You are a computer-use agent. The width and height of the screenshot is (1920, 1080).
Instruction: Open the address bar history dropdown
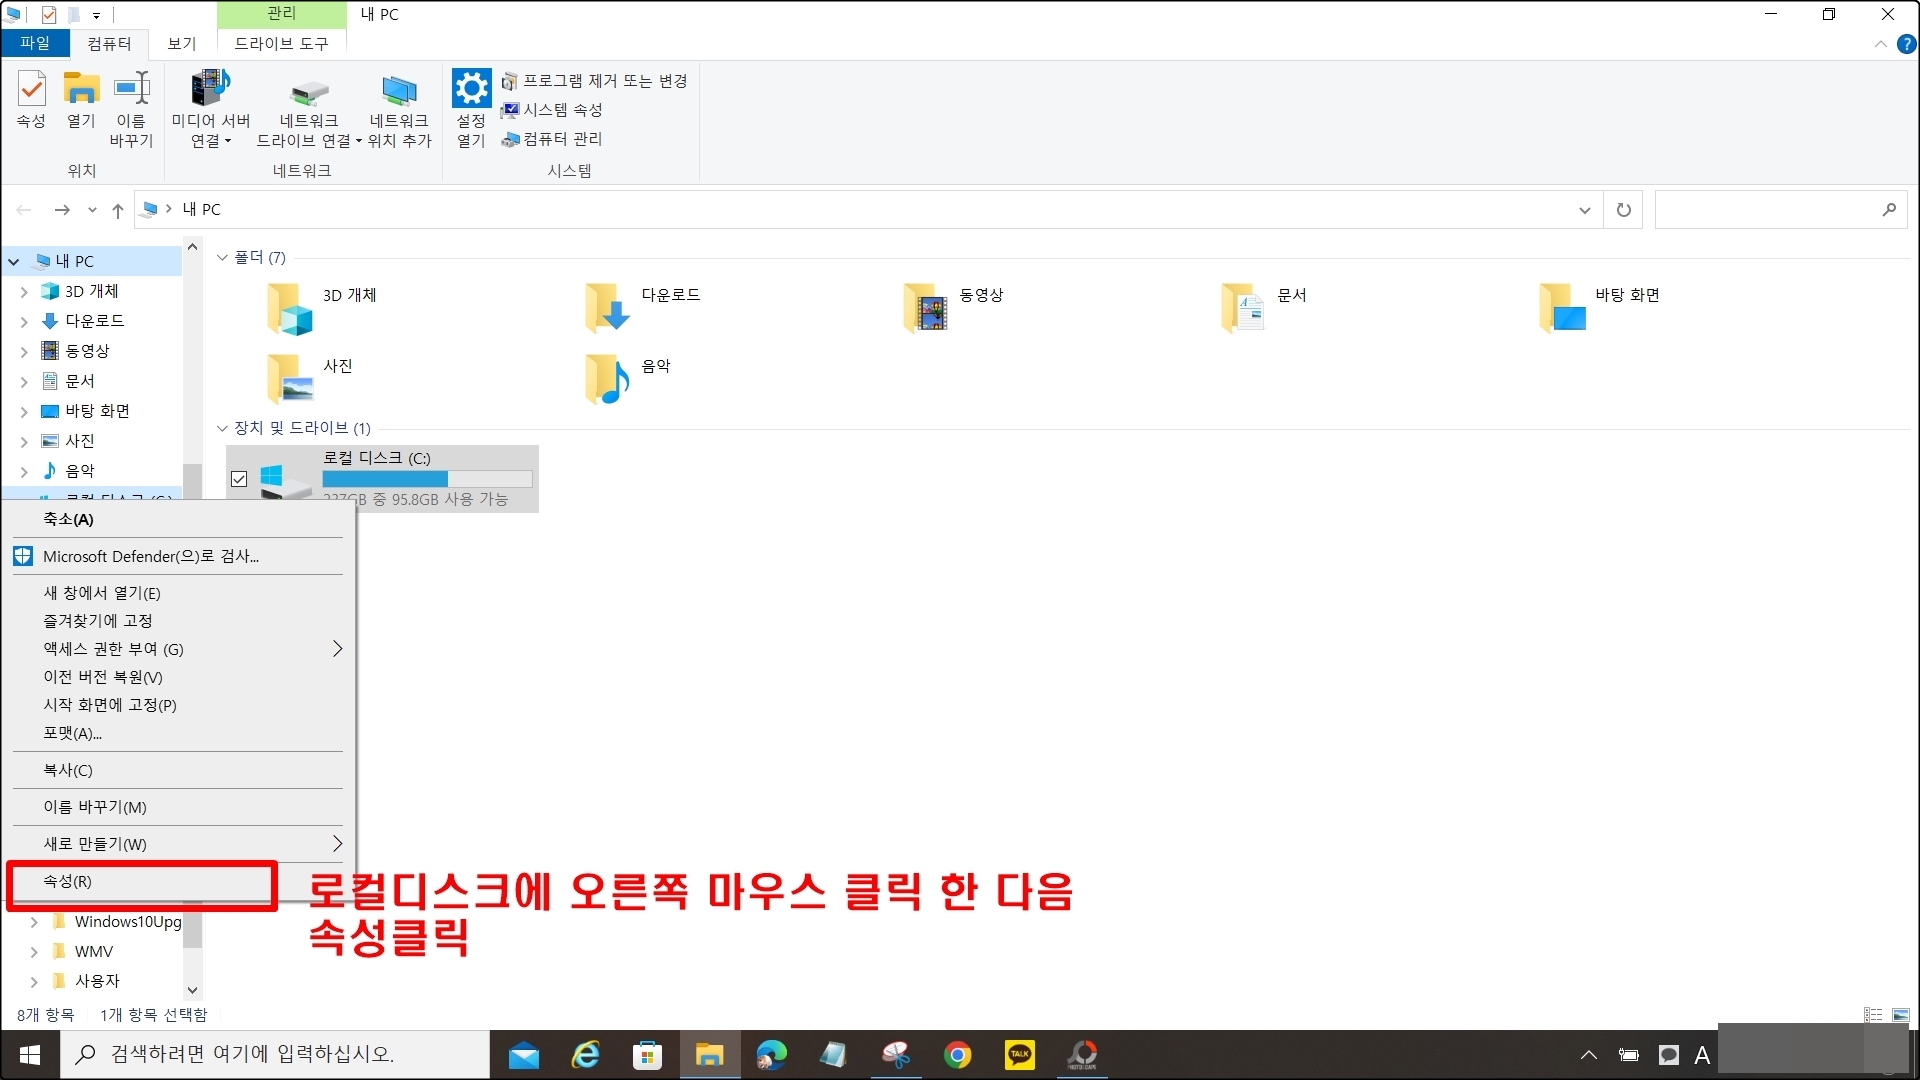coord(1584,210)
